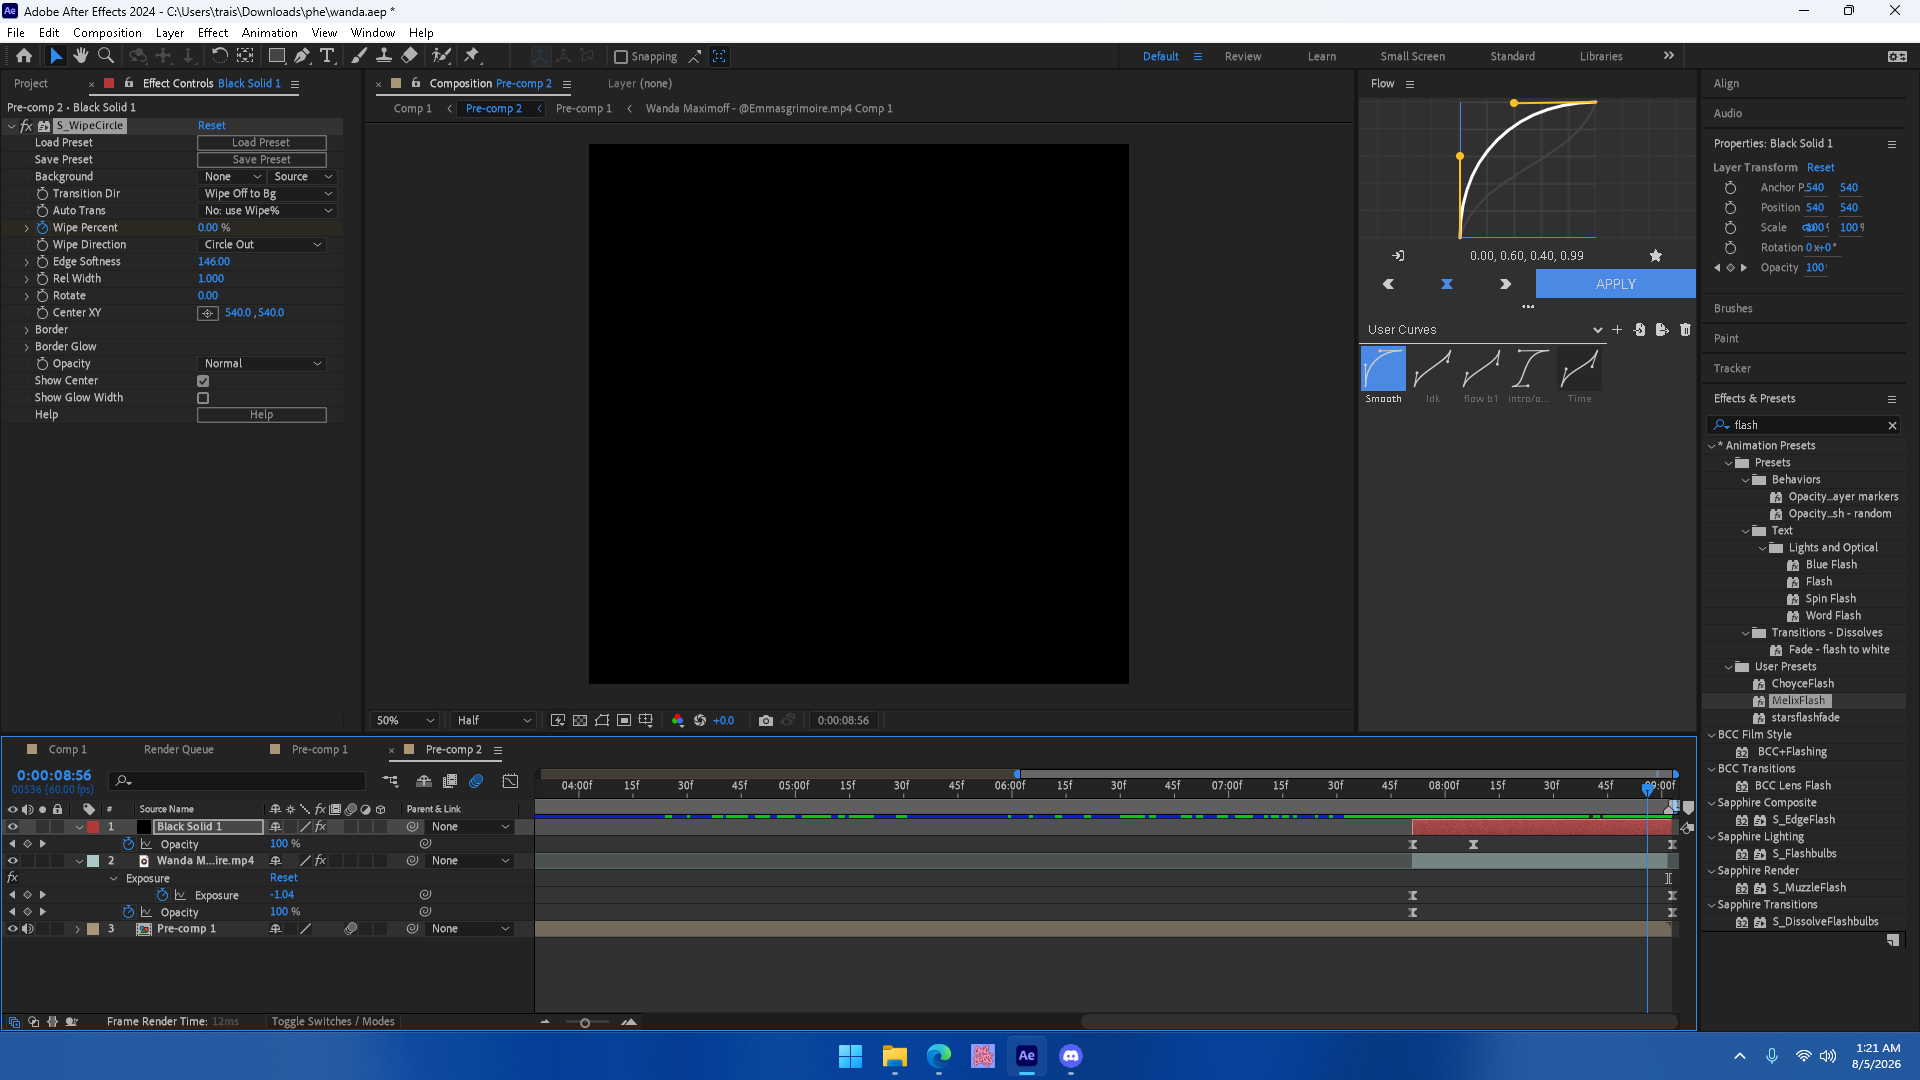Click the Load Preset button
1920x1080 pixels.
pos(261,143)
